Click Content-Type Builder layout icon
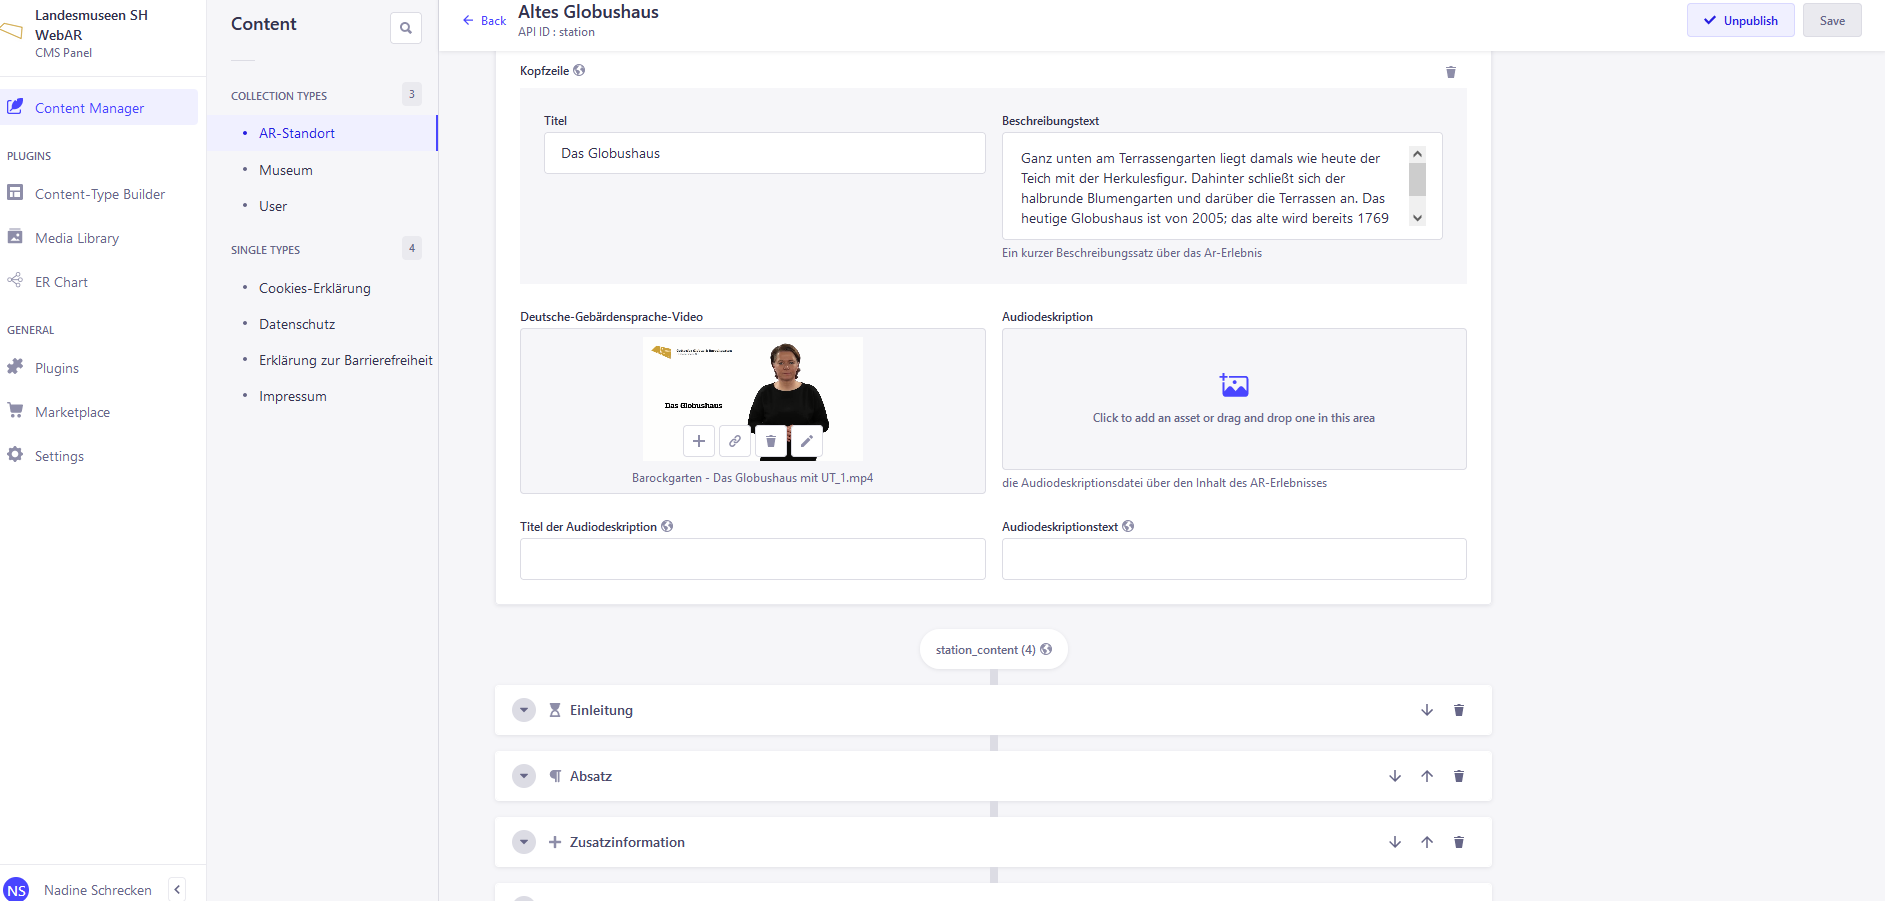This screenshot has width=1885, height=901. click(15, 192)
